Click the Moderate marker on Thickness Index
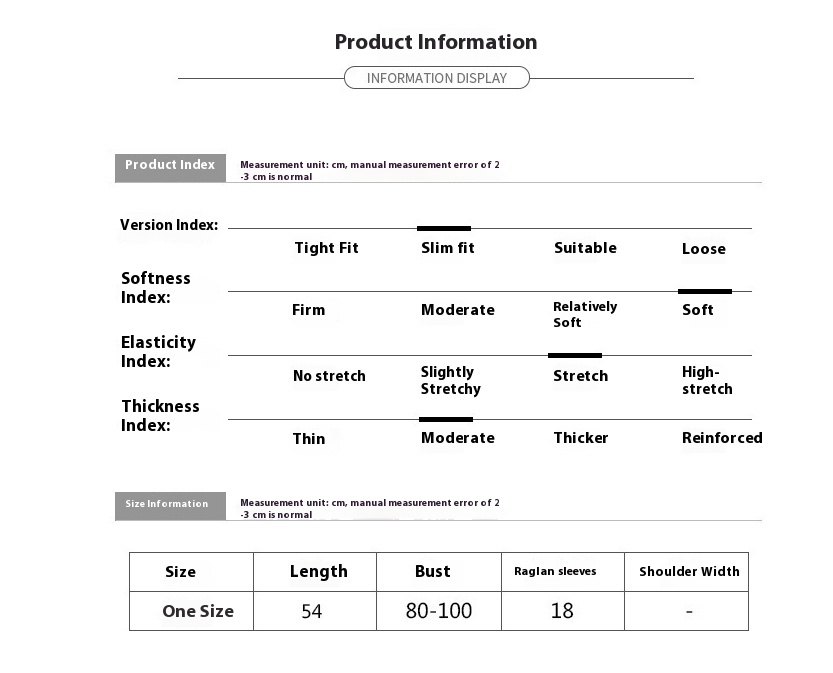The height and width of the screenshot is (673, 833). point(446,419)
